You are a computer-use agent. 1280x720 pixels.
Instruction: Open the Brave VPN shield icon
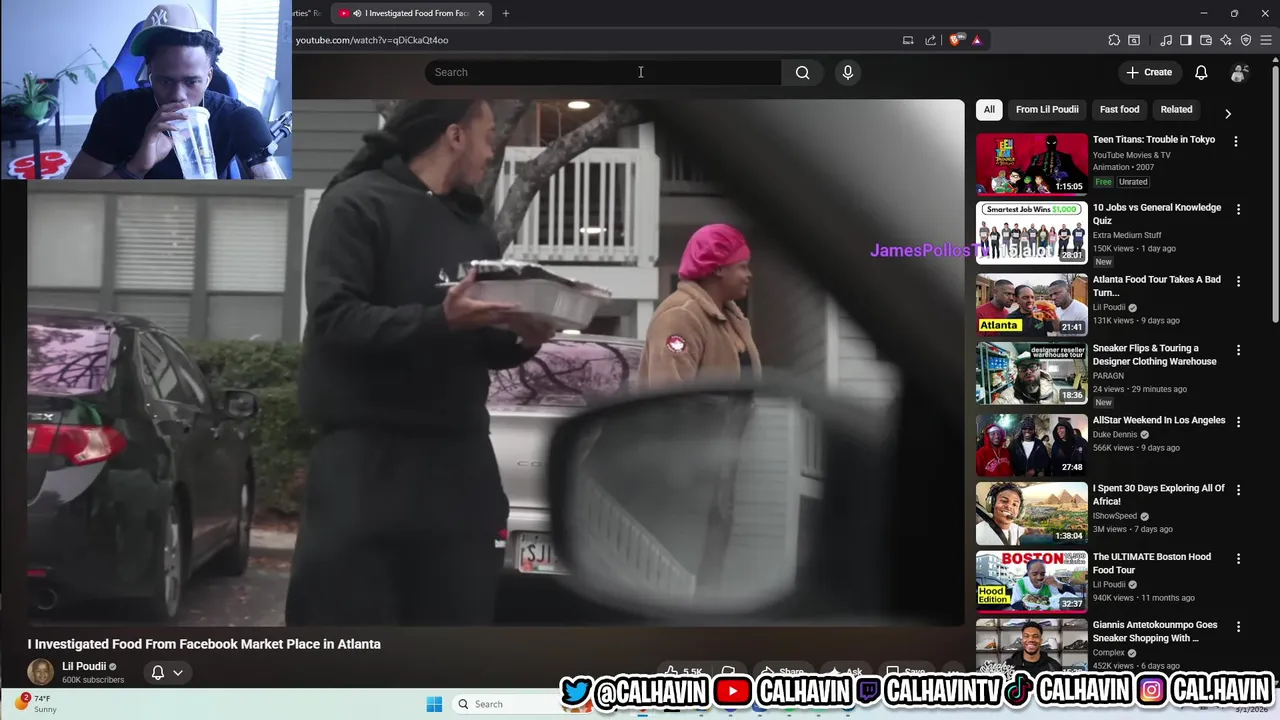1246,40
